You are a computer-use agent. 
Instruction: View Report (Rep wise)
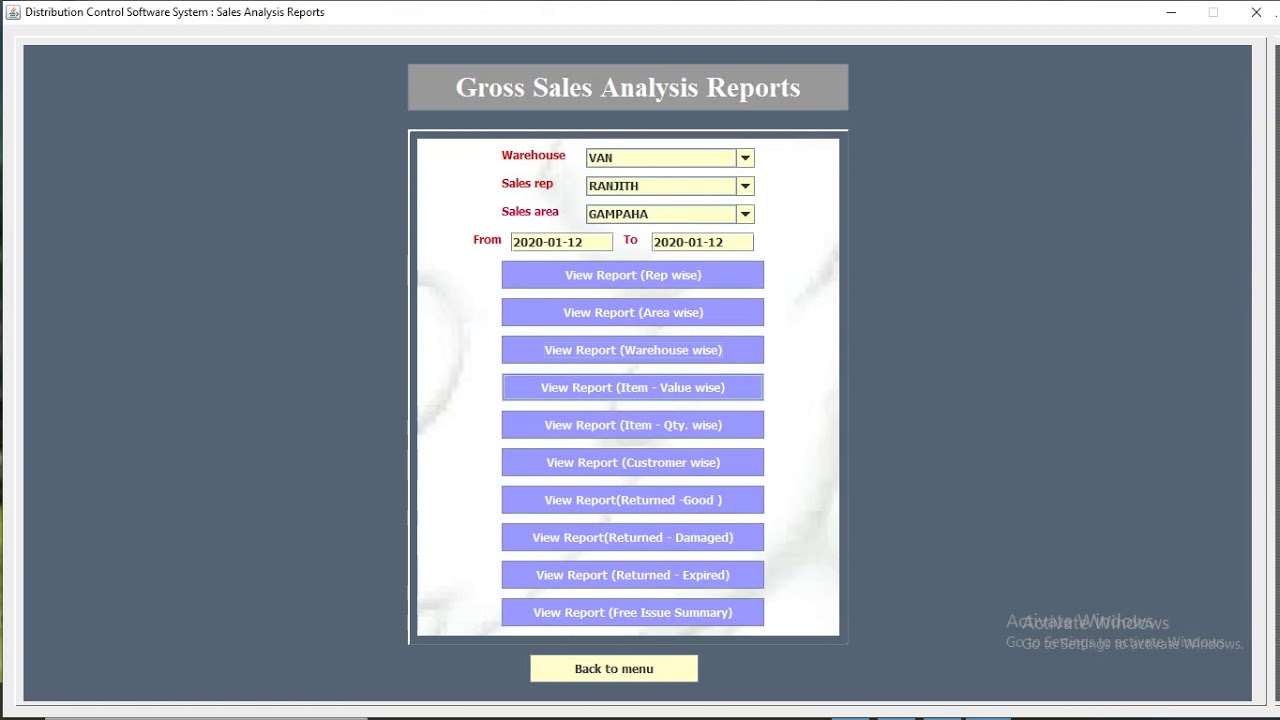(633, 275)
